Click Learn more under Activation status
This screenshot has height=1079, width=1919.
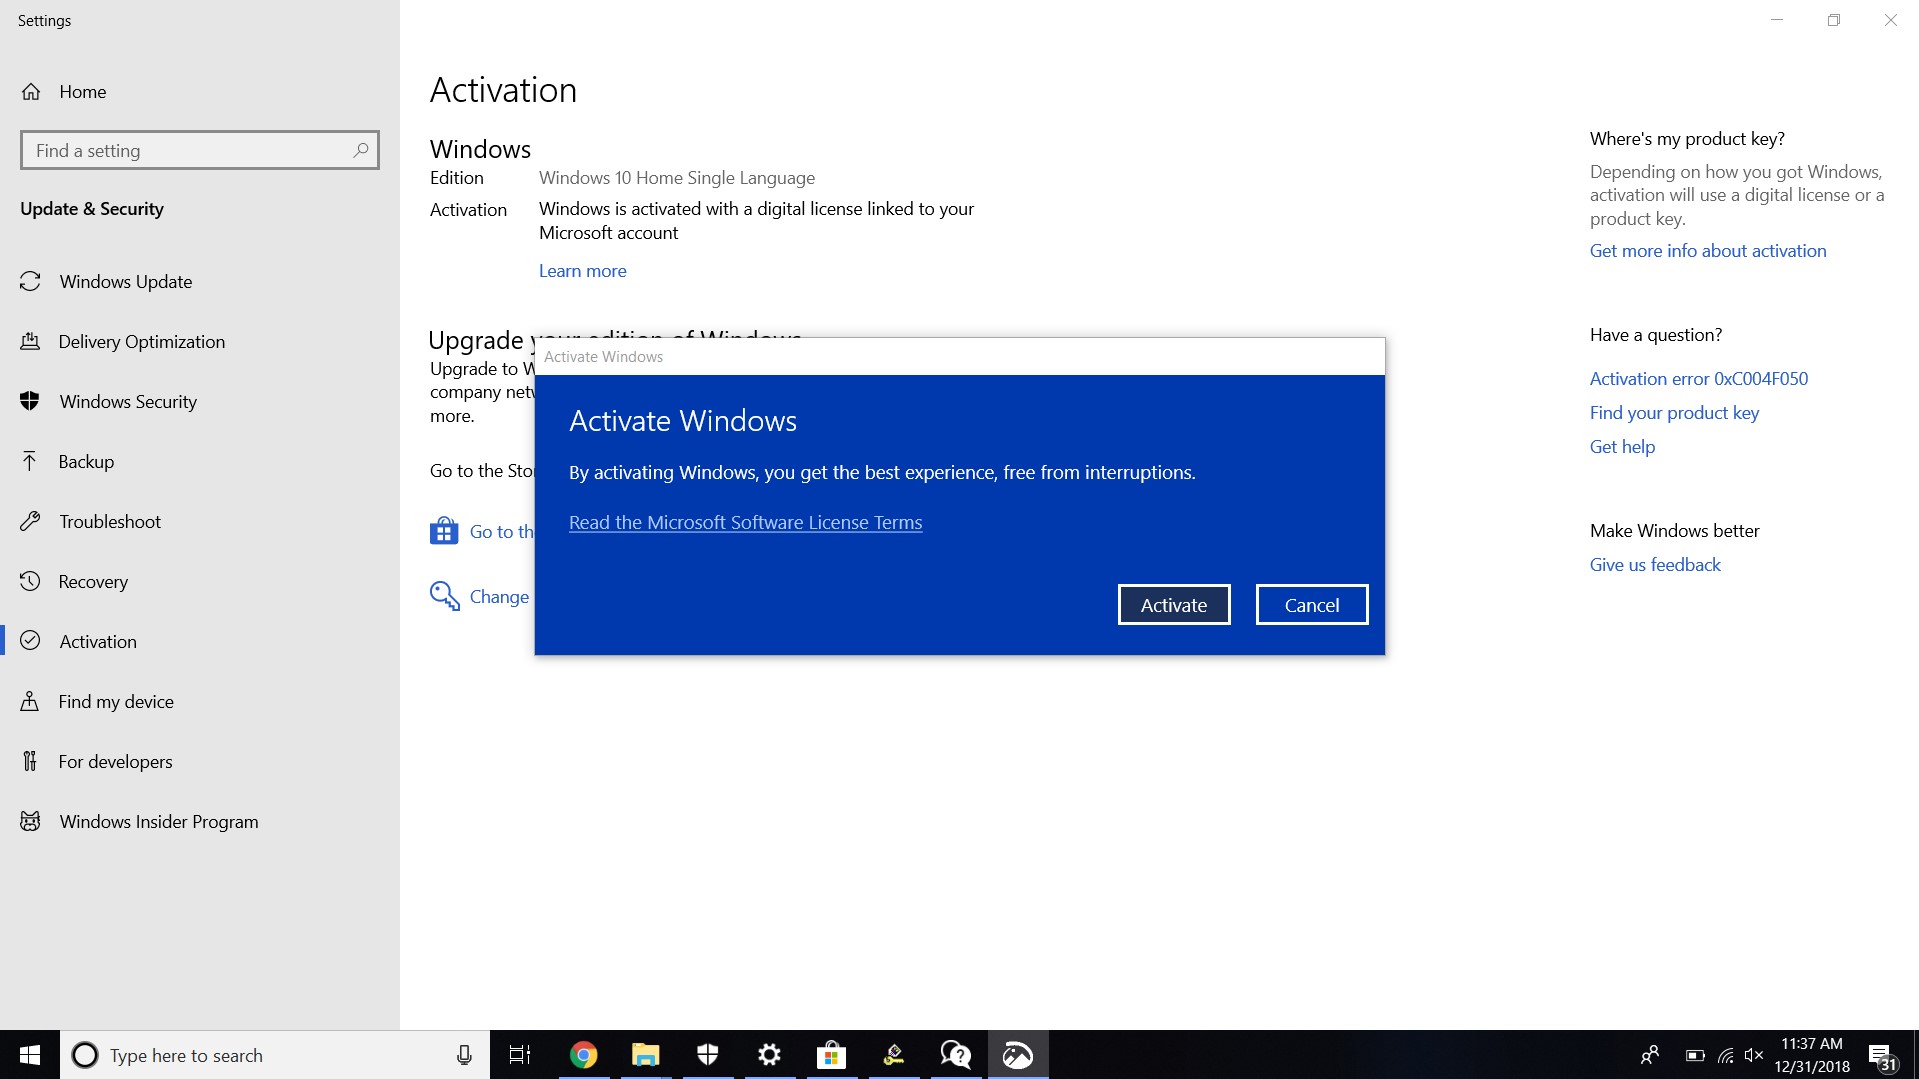(x=582, y=270)
